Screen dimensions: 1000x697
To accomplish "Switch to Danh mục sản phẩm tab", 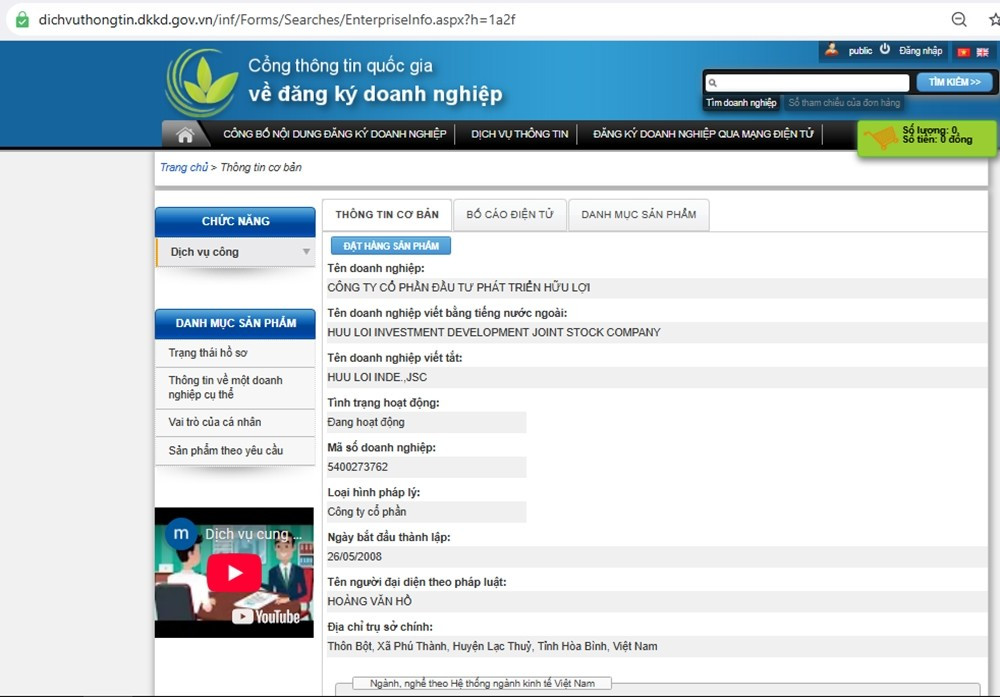I will 638,215.
